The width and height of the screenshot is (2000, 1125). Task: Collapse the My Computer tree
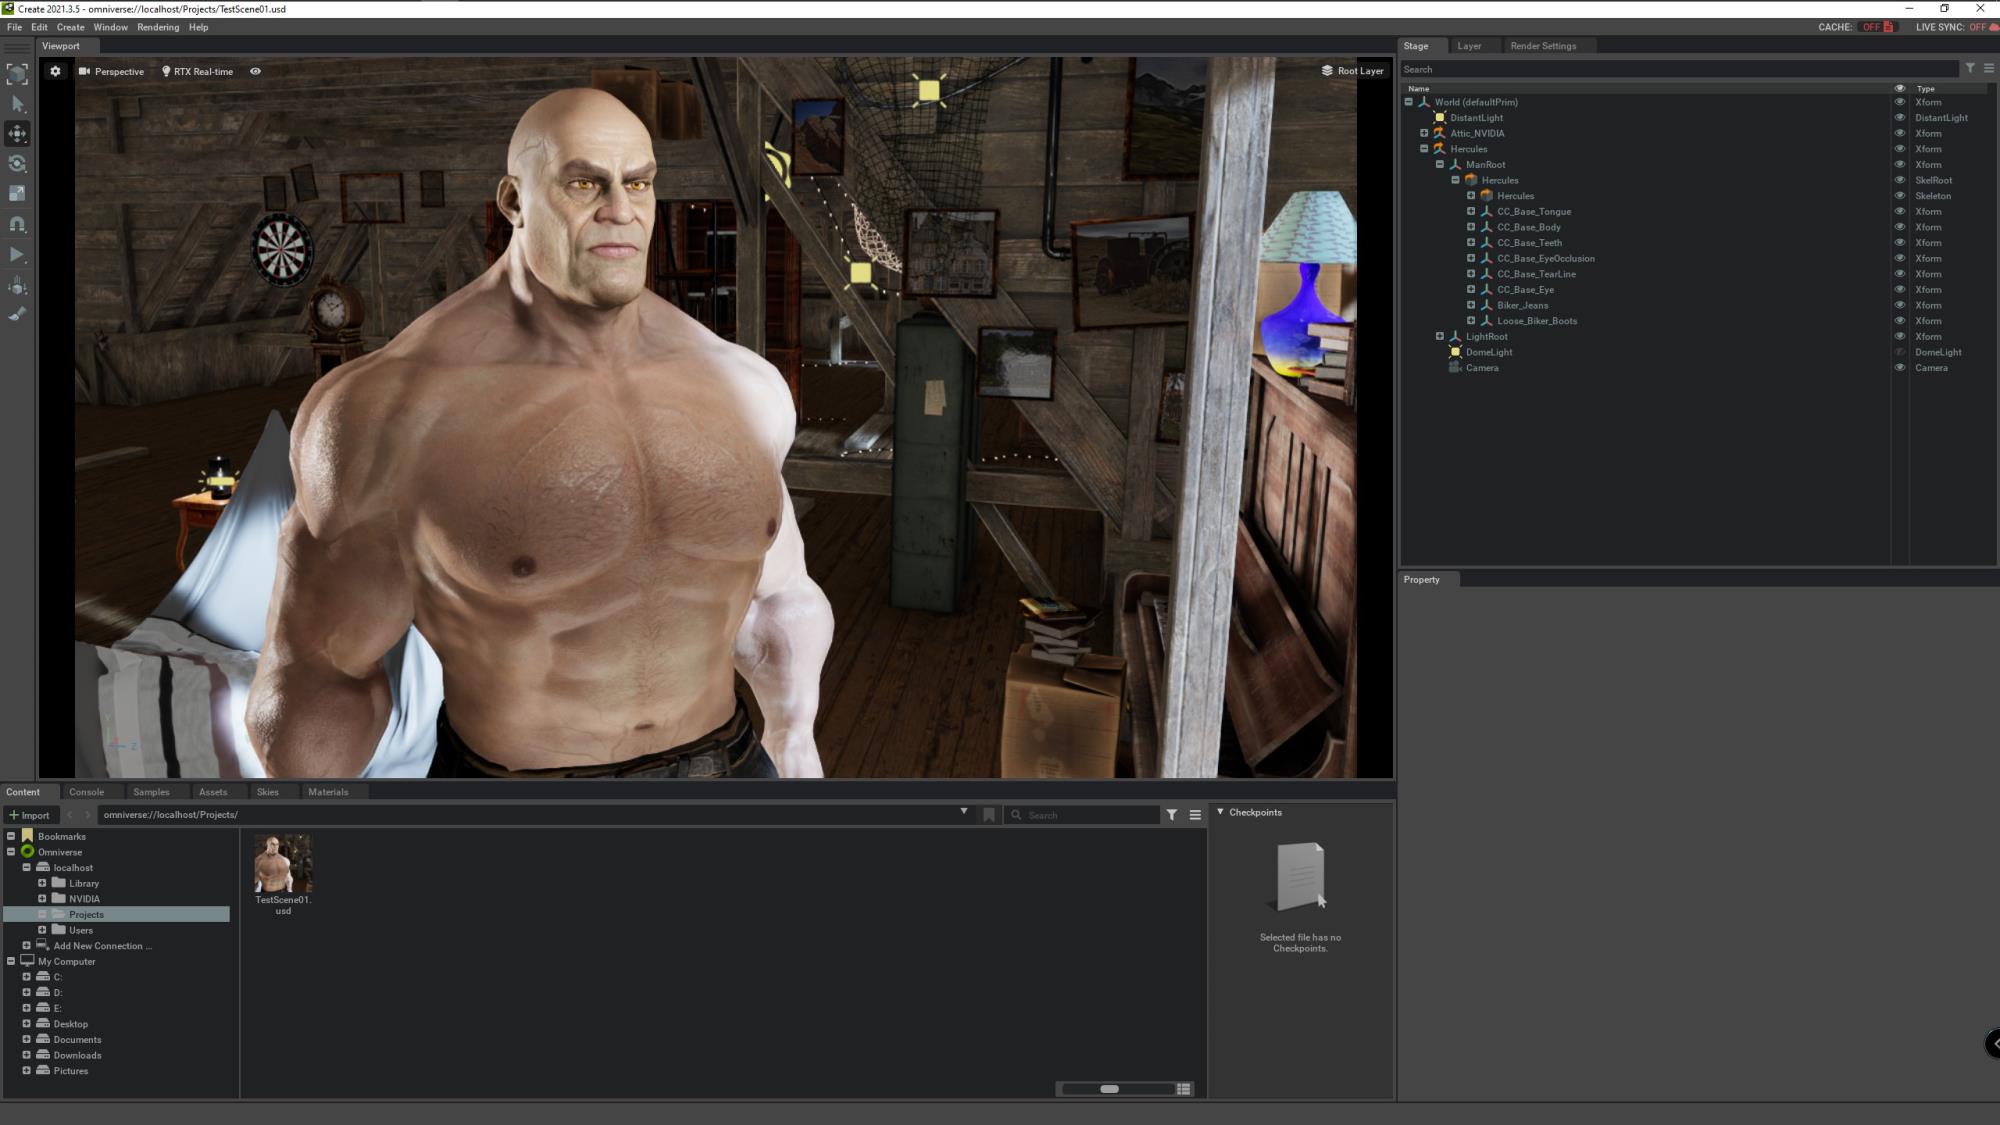pos(11,961)
